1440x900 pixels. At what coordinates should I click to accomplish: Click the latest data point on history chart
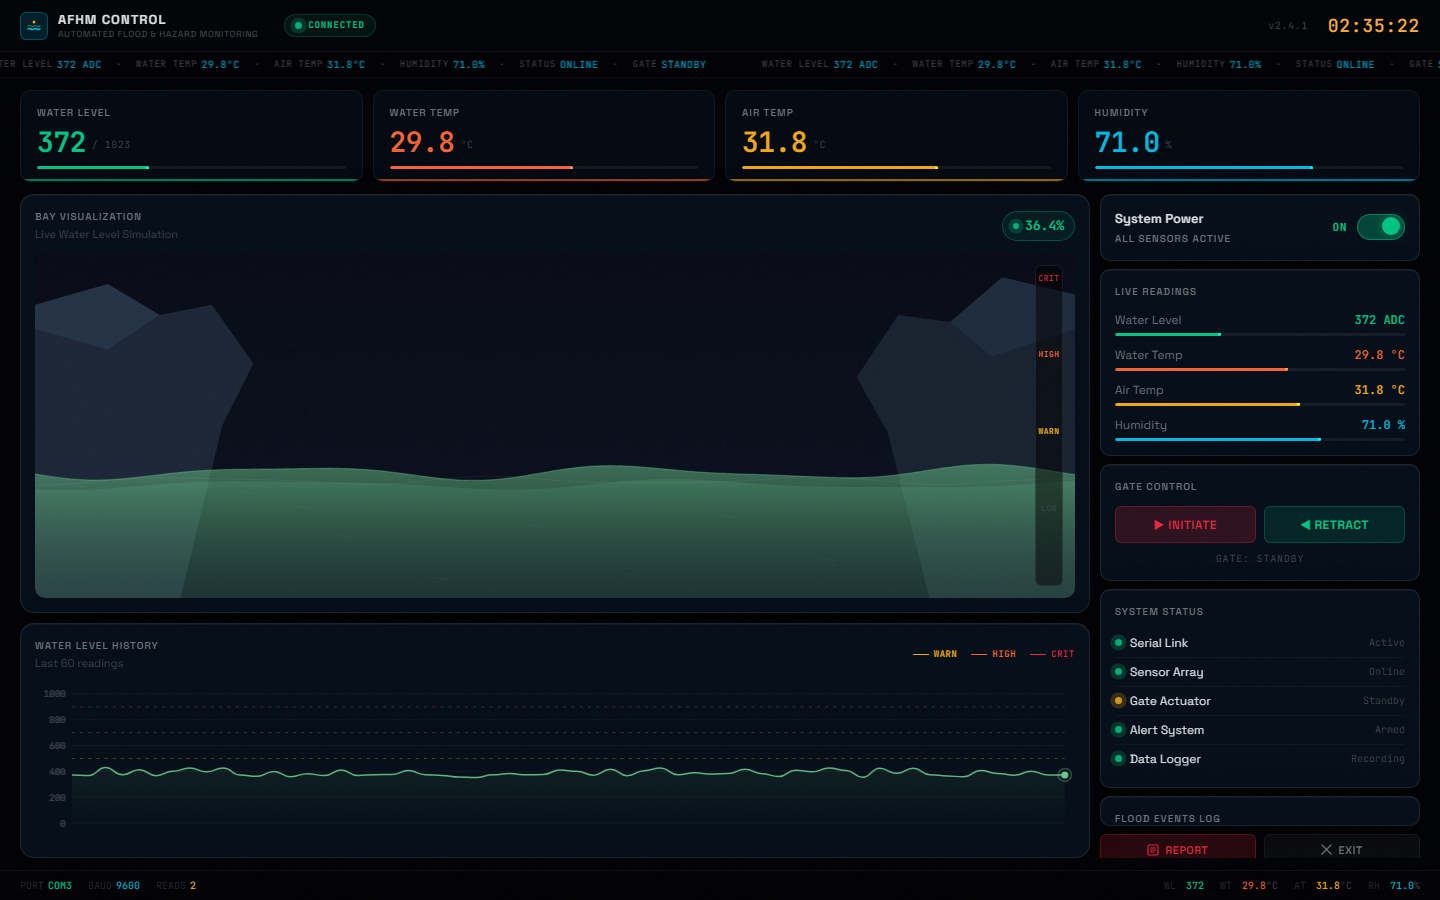tap(1065, 775)
